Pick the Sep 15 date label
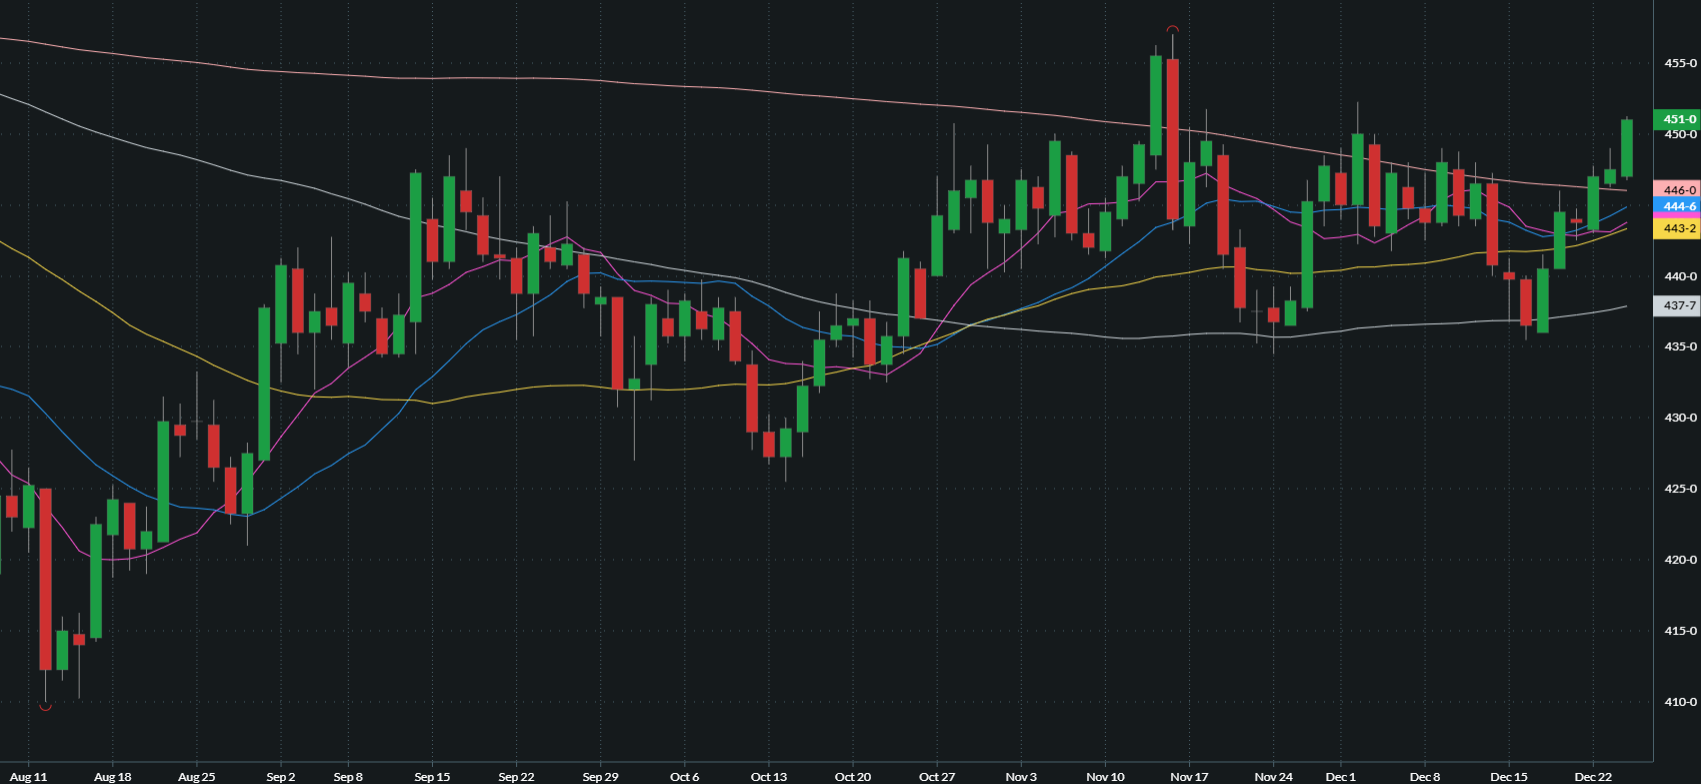The image size is (1701, 784). (432, 777)
